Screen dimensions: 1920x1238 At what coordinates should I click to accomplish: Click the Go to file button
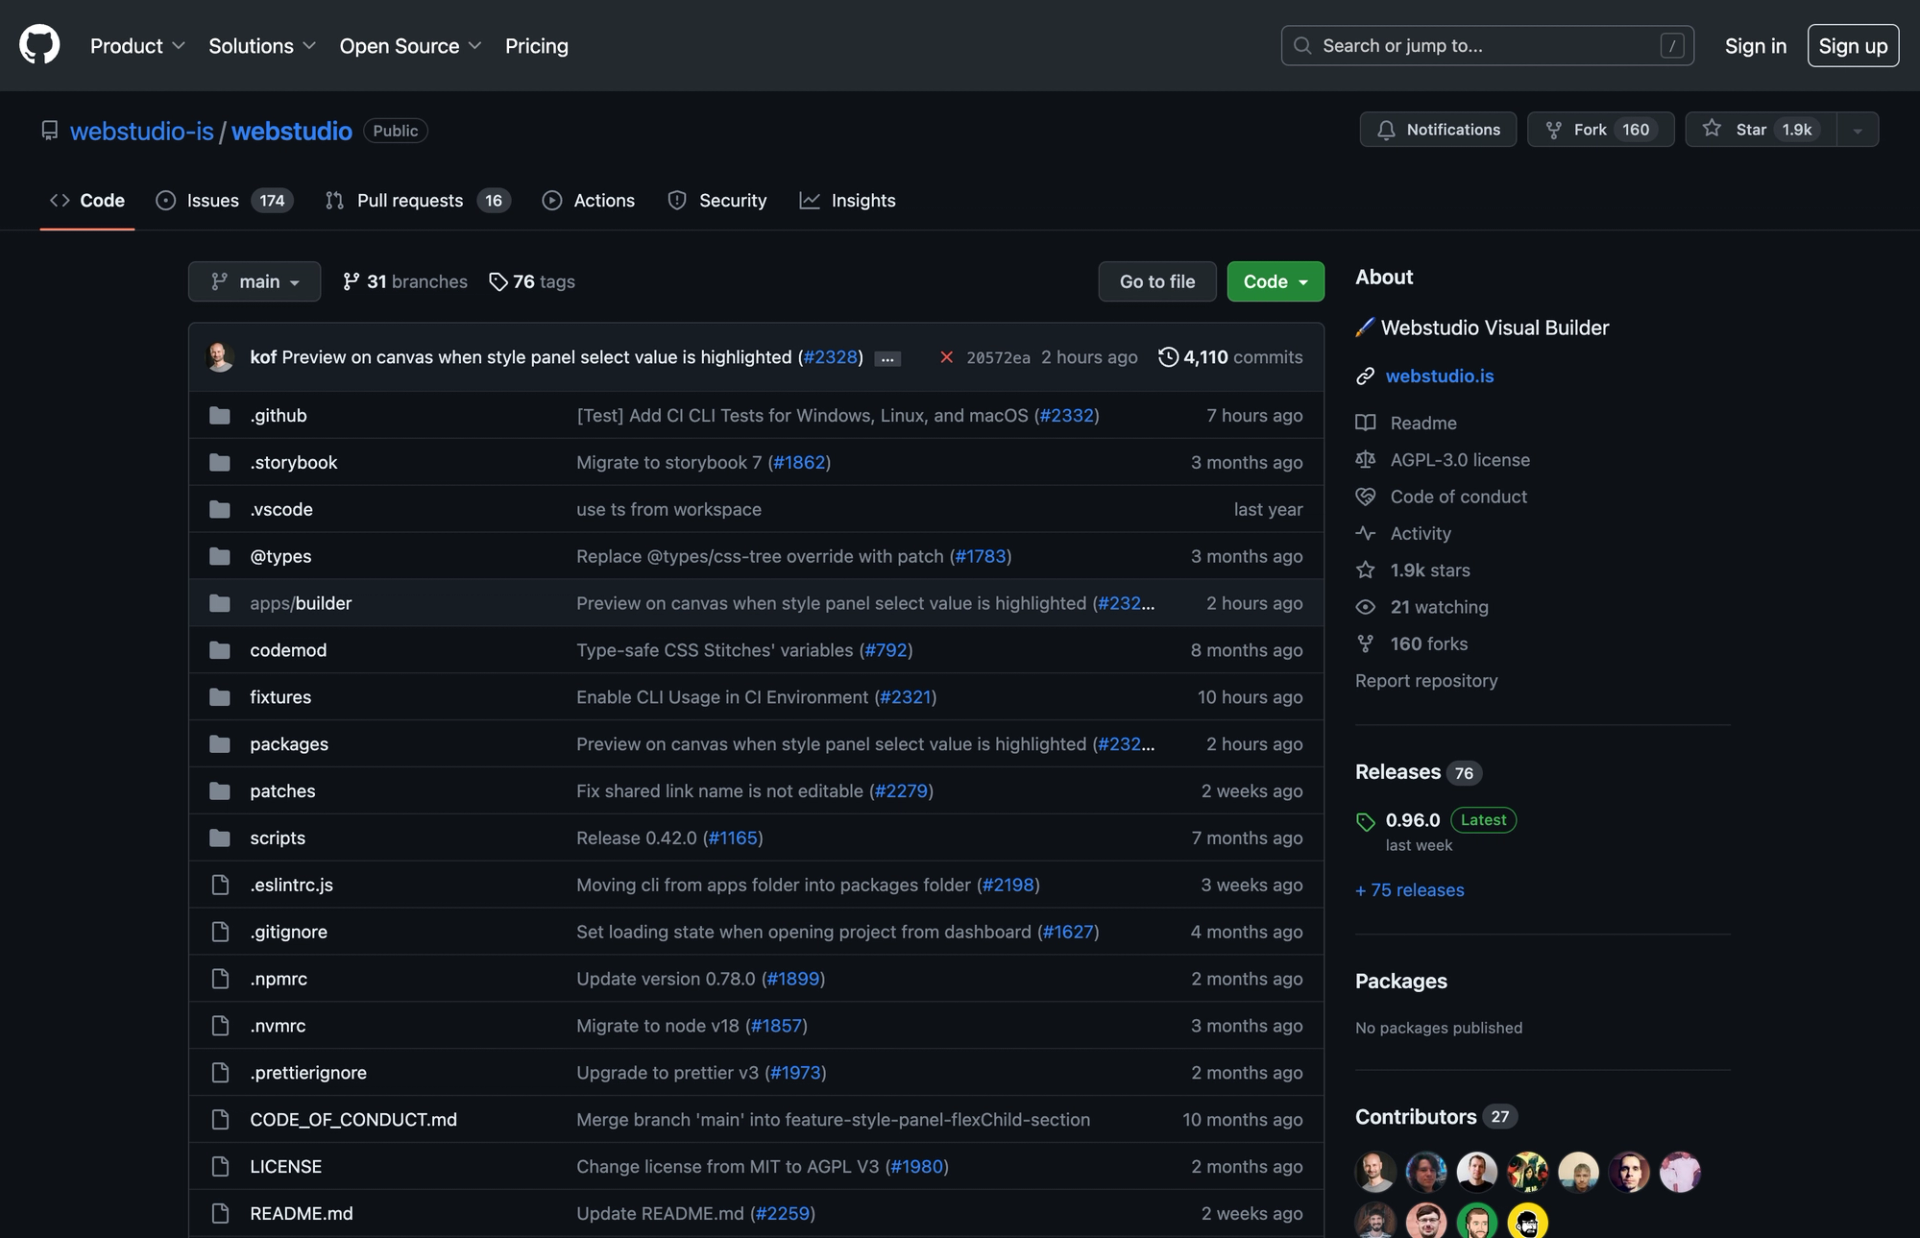click(x=1156, y=282)
